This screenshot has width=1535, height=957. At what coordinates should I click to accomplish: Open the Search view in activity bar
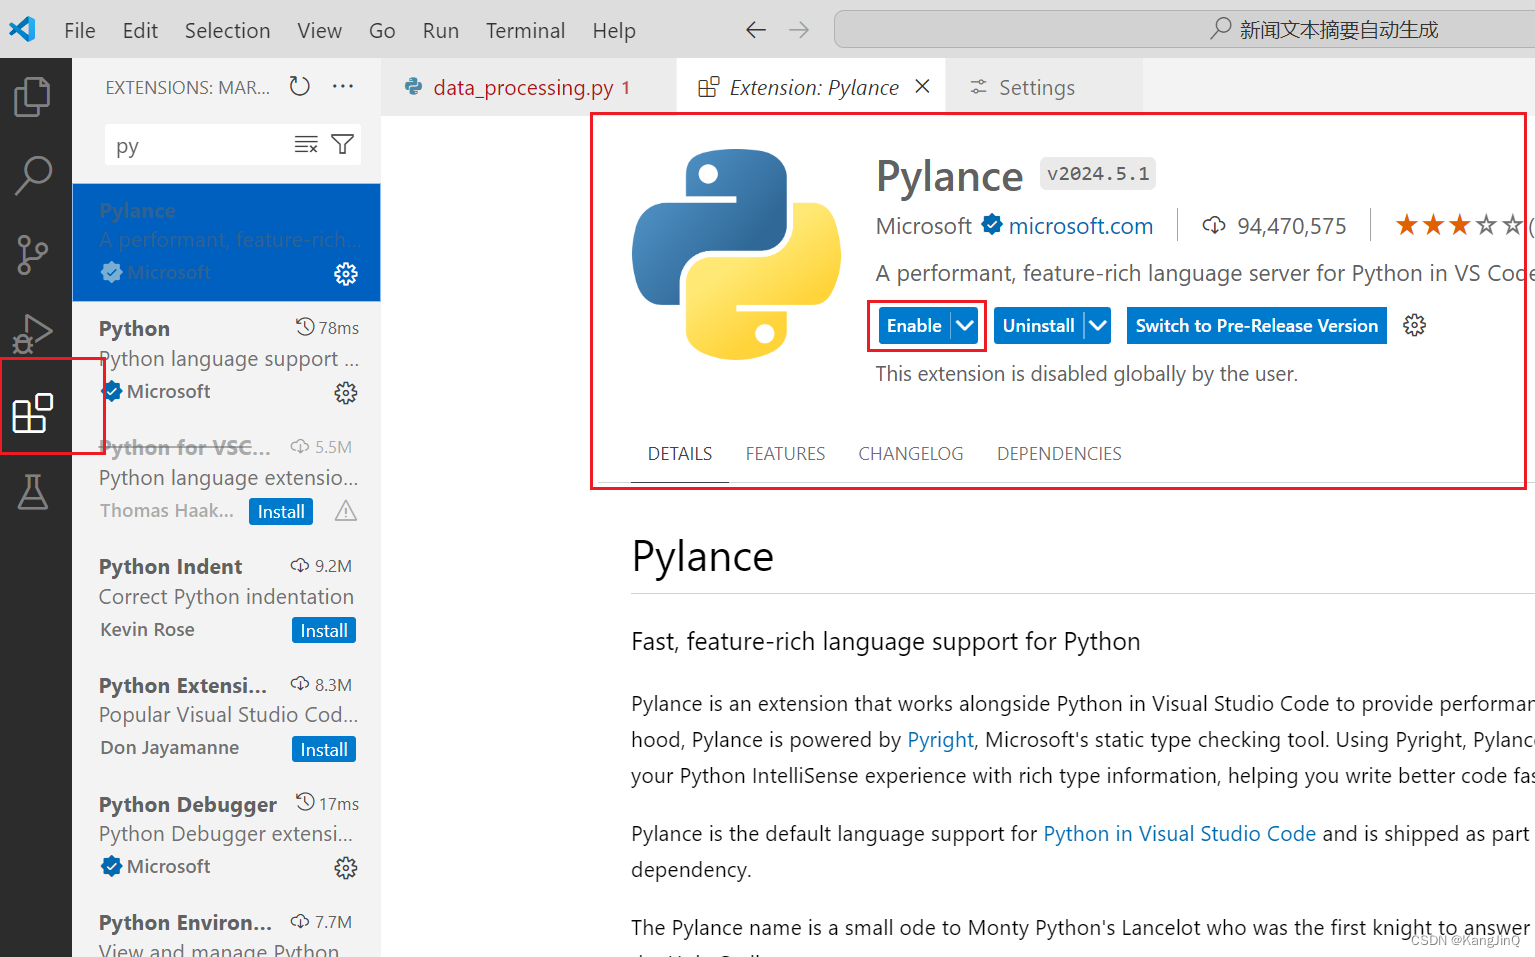33,175
